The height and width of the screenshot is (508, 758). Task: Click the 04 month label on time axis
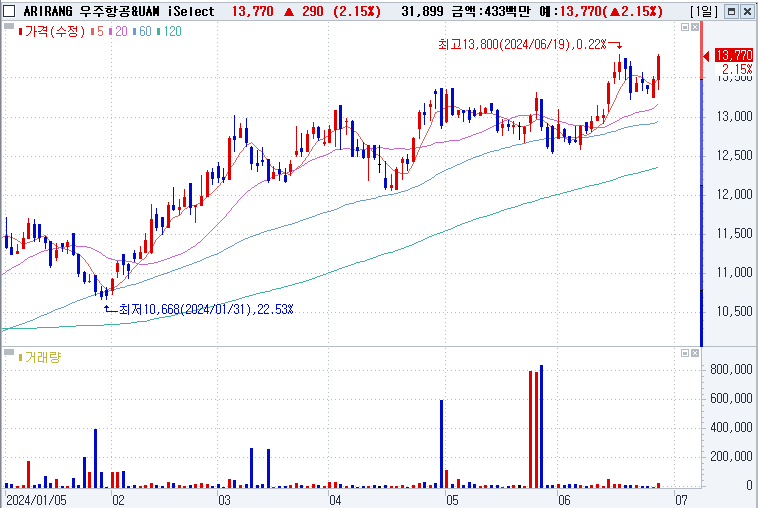335,500
